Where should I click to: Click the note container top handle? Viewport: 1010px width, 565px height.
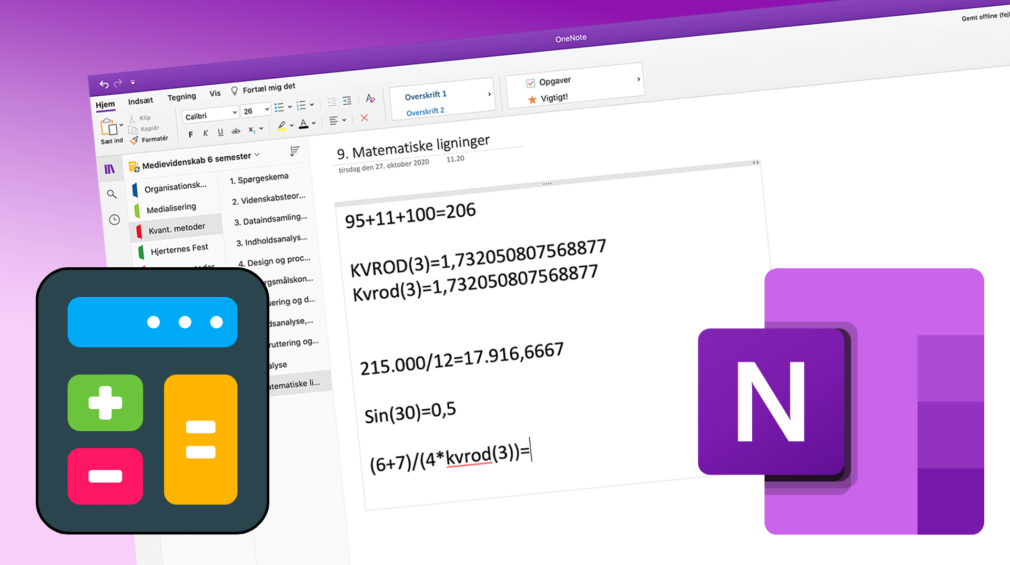(x=547, y=184)
